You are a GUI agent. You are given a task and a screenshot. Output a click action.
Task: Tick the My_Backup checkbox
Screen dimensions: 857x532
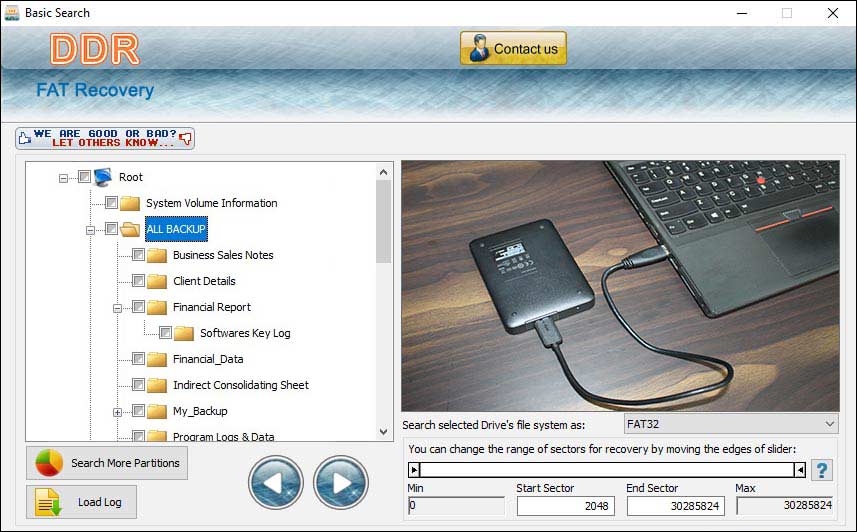click(138, 411)
